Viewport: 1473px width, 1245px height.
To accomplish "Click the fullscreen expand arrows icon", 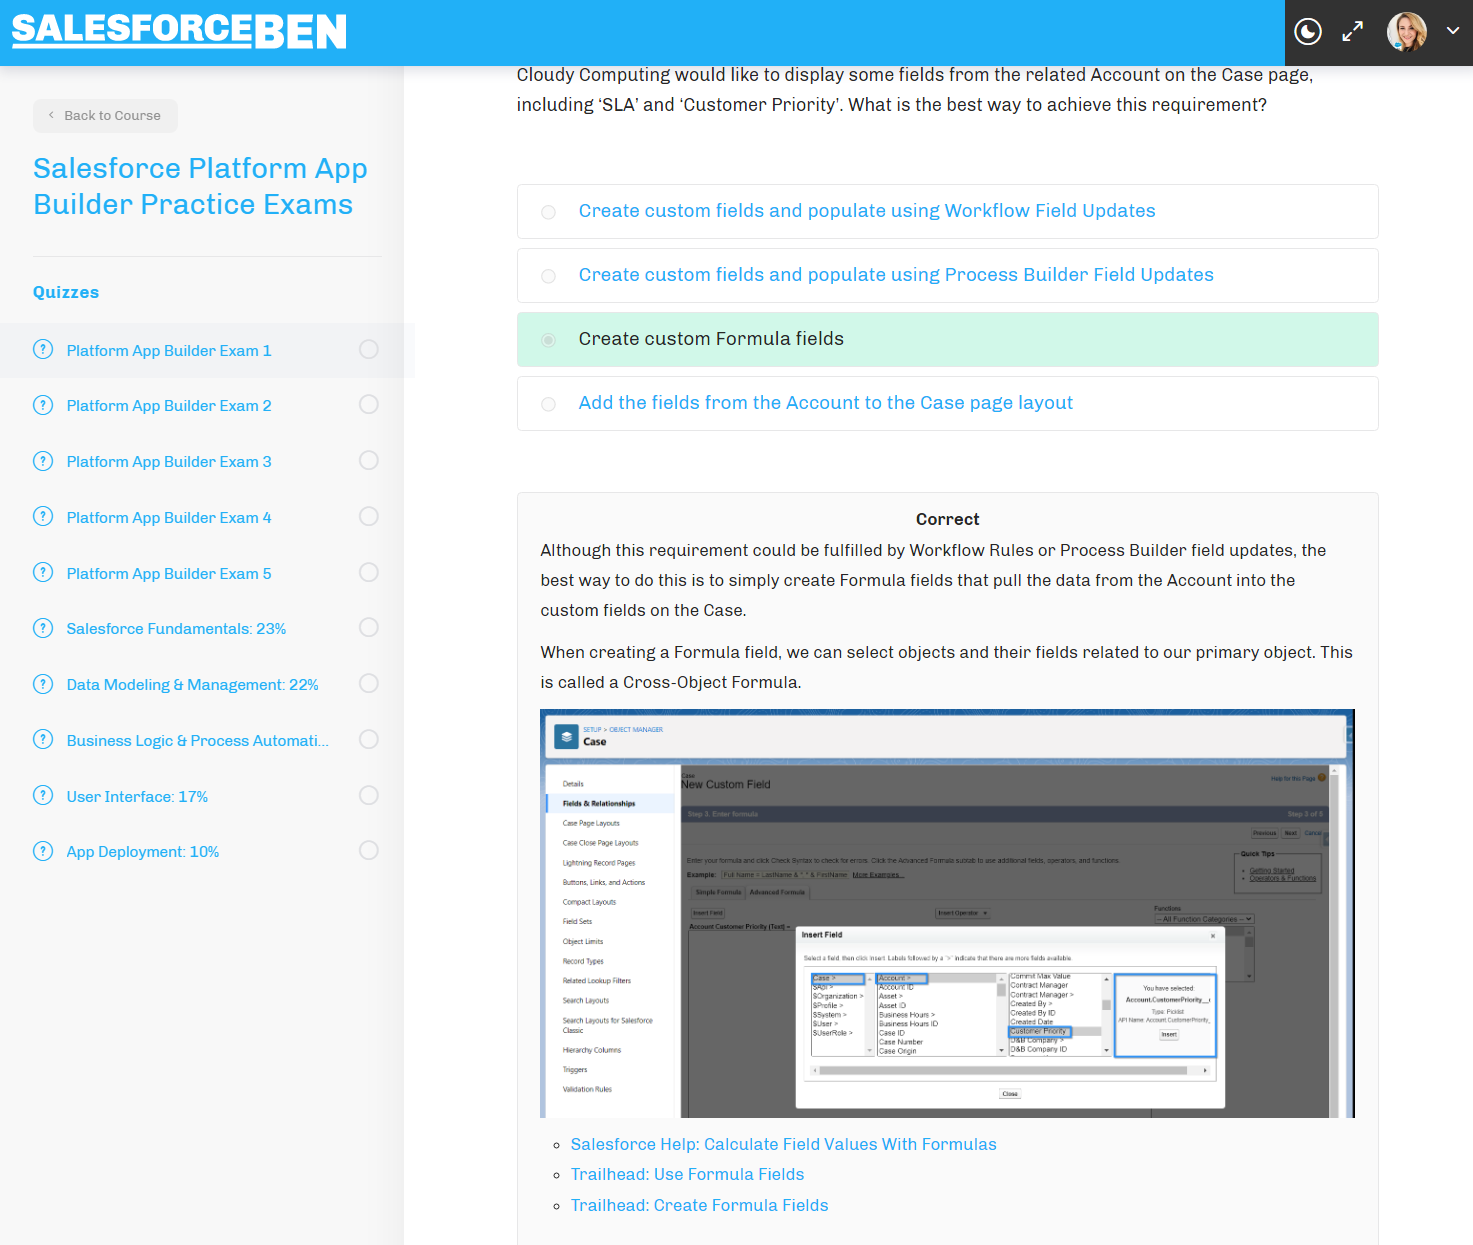I will (x=1353, y=32).
